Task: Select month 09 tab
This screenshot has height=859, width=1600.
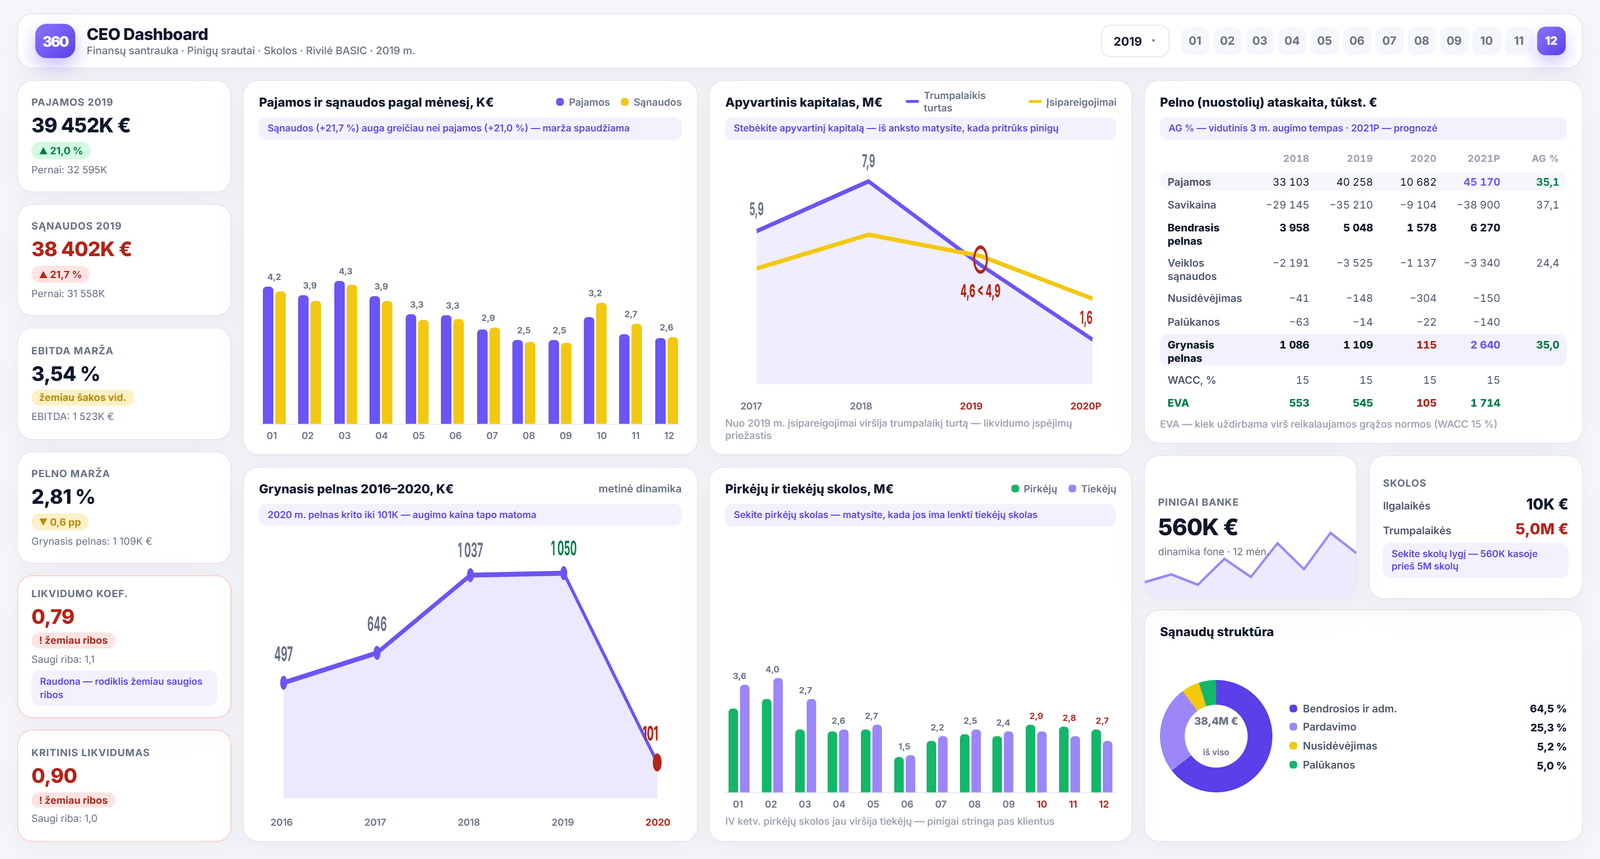Action: pyautogui.click(x=1454, y=41)
